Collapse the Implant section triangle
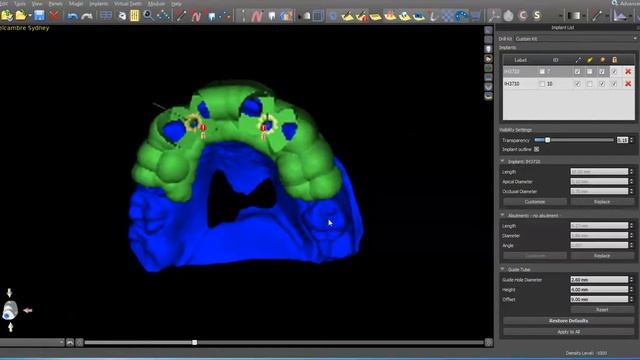This screenshot has width=640, height=360. coord(502,161)
